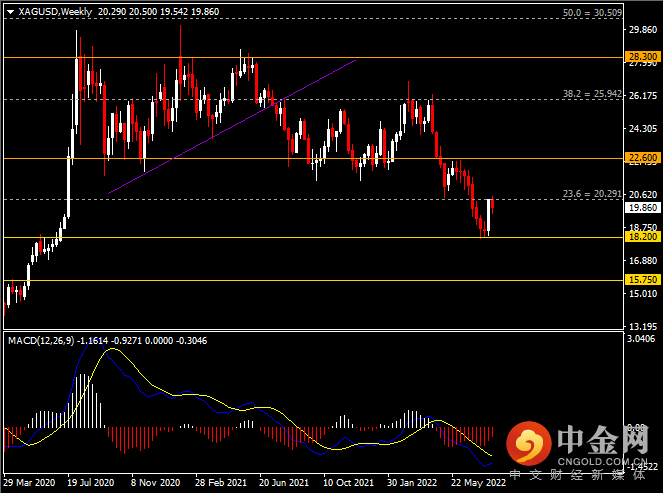
Task: Click the 19 Jul 2020 date label
Action: click(90, 482)
